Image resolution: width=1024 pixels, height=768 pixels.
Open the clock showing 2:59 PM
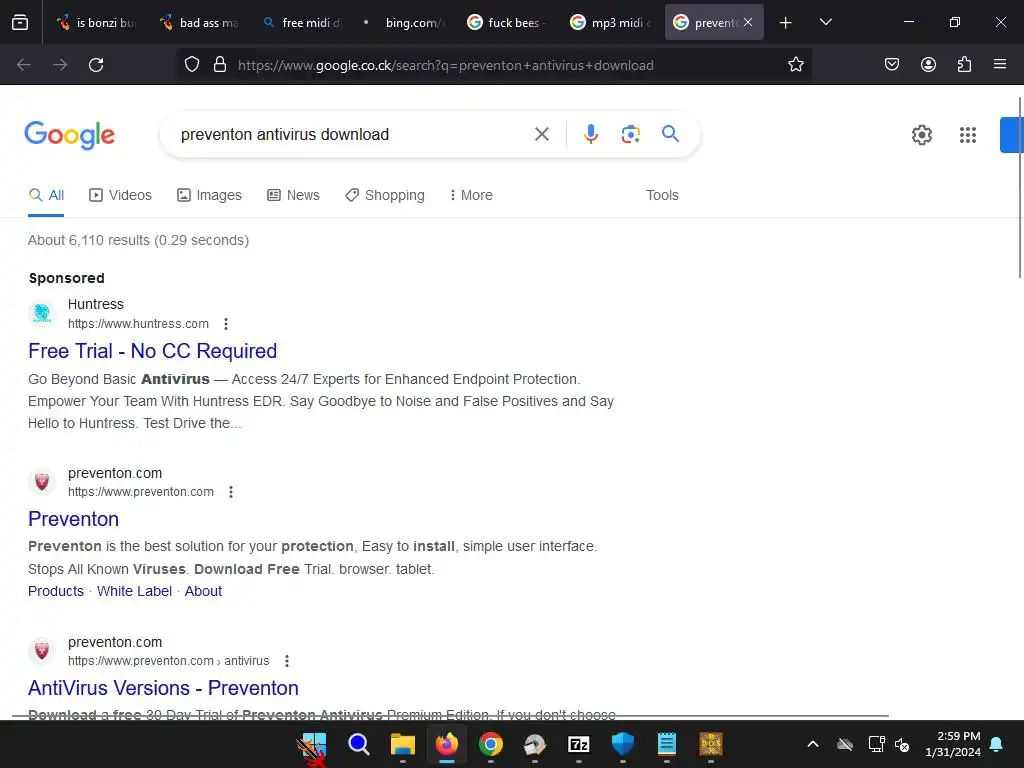pyautogui.click(x=953, y=744)
